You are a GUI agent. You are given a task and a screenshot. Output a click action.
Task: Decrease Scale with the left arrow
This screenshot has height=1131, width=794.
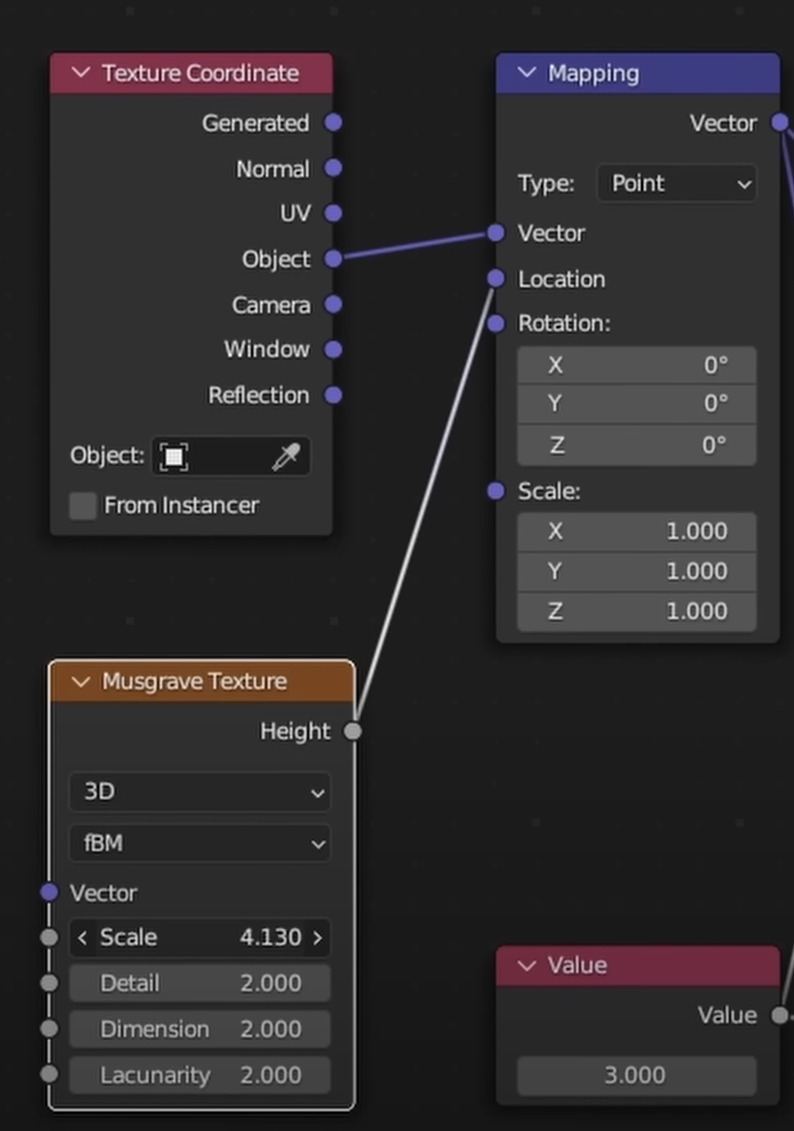82,938
